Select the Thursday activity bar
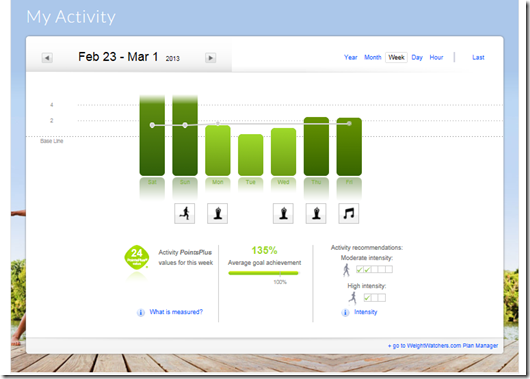Image resolution: width=530 pixels, height=379 pixels. (316, 146)
